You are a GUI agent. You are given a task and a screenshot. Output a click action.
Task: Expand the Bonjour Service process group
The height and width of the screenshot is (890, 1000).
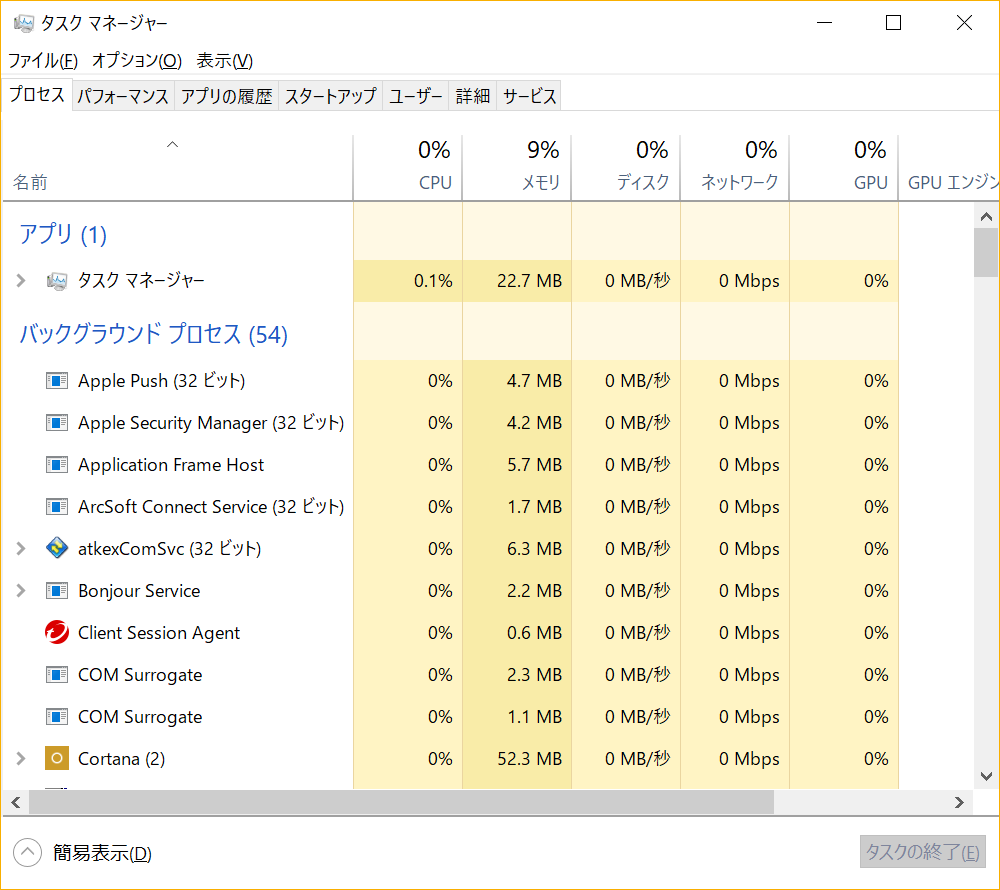coord(21,591)
